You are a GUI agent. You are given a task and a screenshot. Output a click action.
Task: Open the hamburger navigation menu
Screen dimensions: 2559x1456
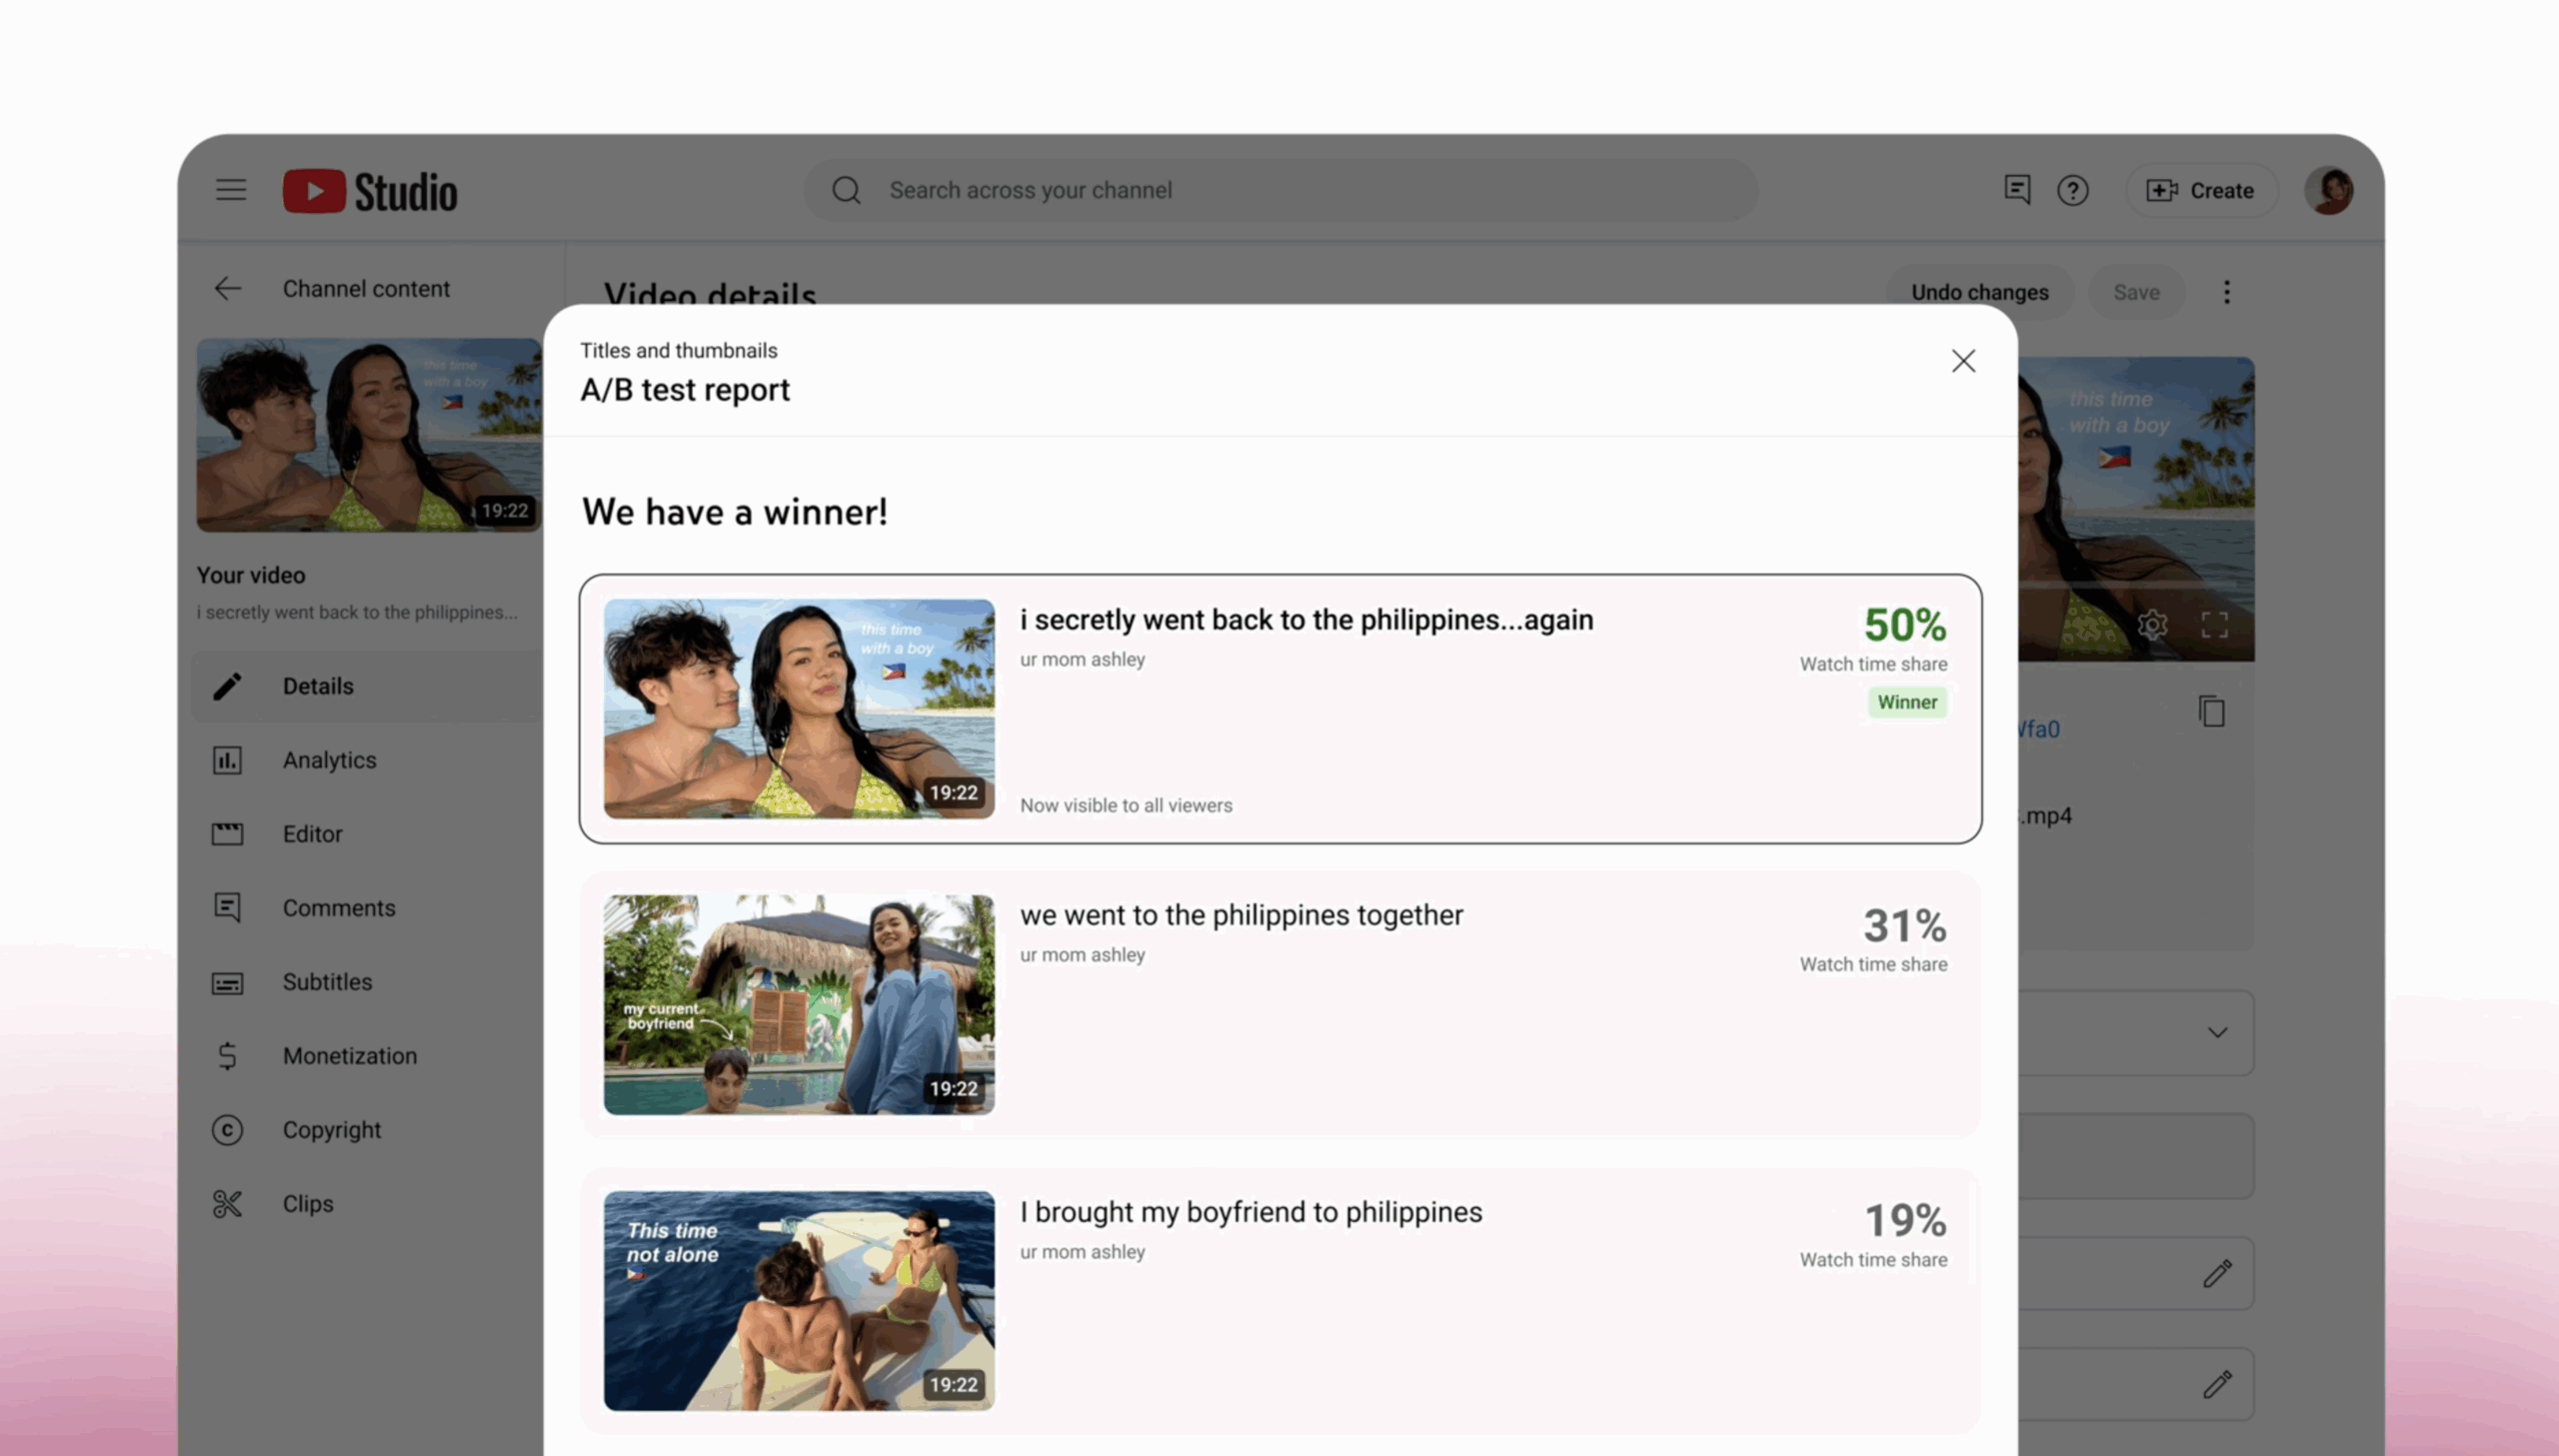pos(231,190)
